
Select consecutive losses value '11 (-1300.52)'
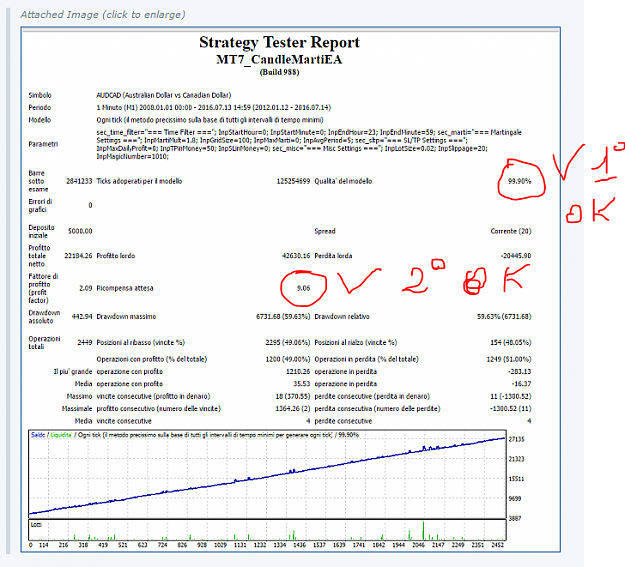(x=512, y=396)
